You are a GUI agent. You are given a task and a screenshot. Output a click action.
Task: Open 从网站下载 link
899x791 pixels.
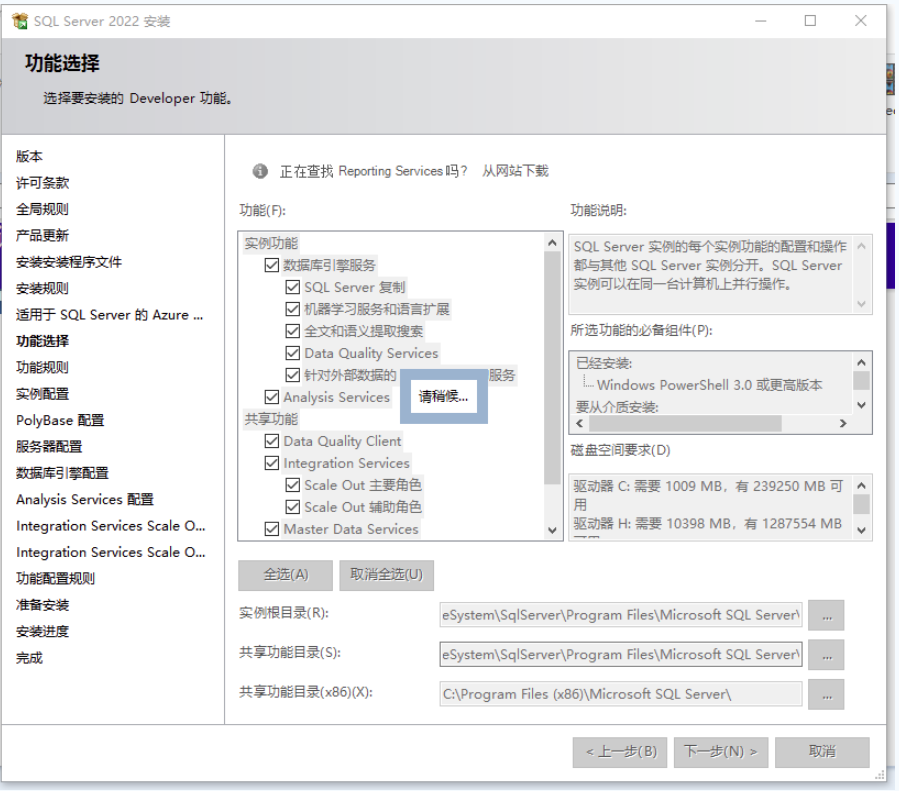coord(515,171)
